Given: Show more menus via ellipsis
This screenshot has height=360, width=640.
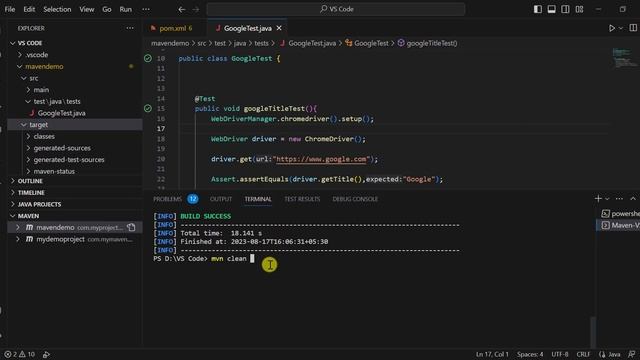Looking at the screenshot, I should [146, 9].
